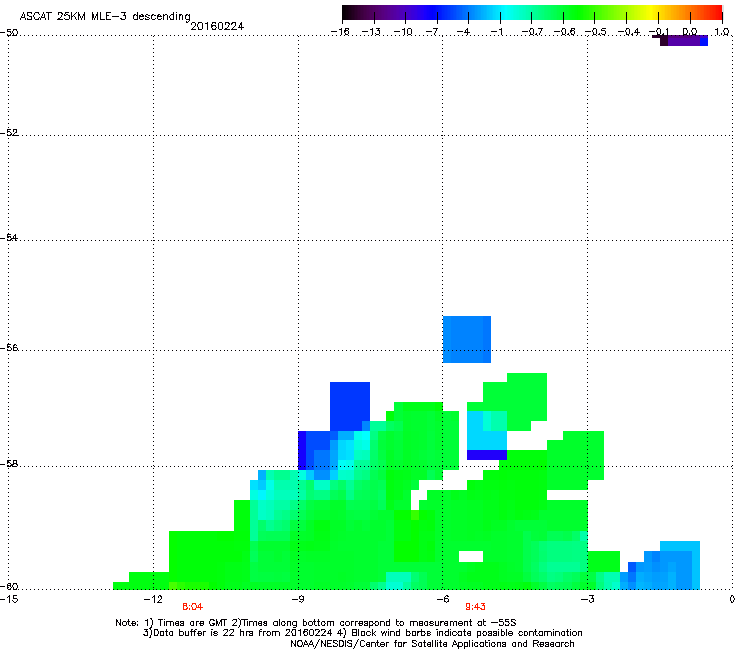This screenshot has height=650, width=740.
Task: Click the color bar tick label "-0.5"
Action: pyautogui.click(x=596, y=32)
